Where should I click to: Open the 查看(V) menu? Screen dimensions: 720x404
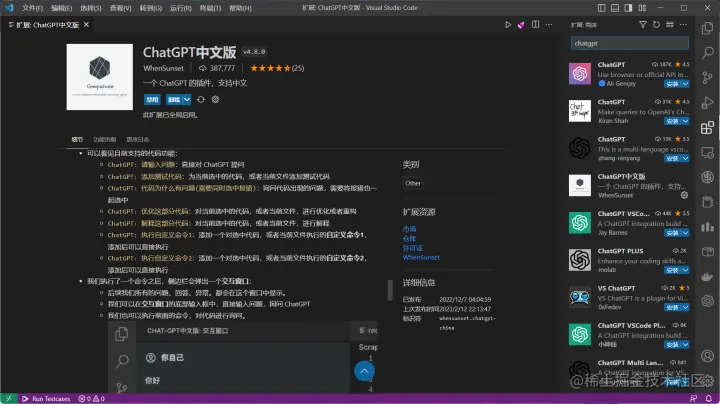[120, 8]
